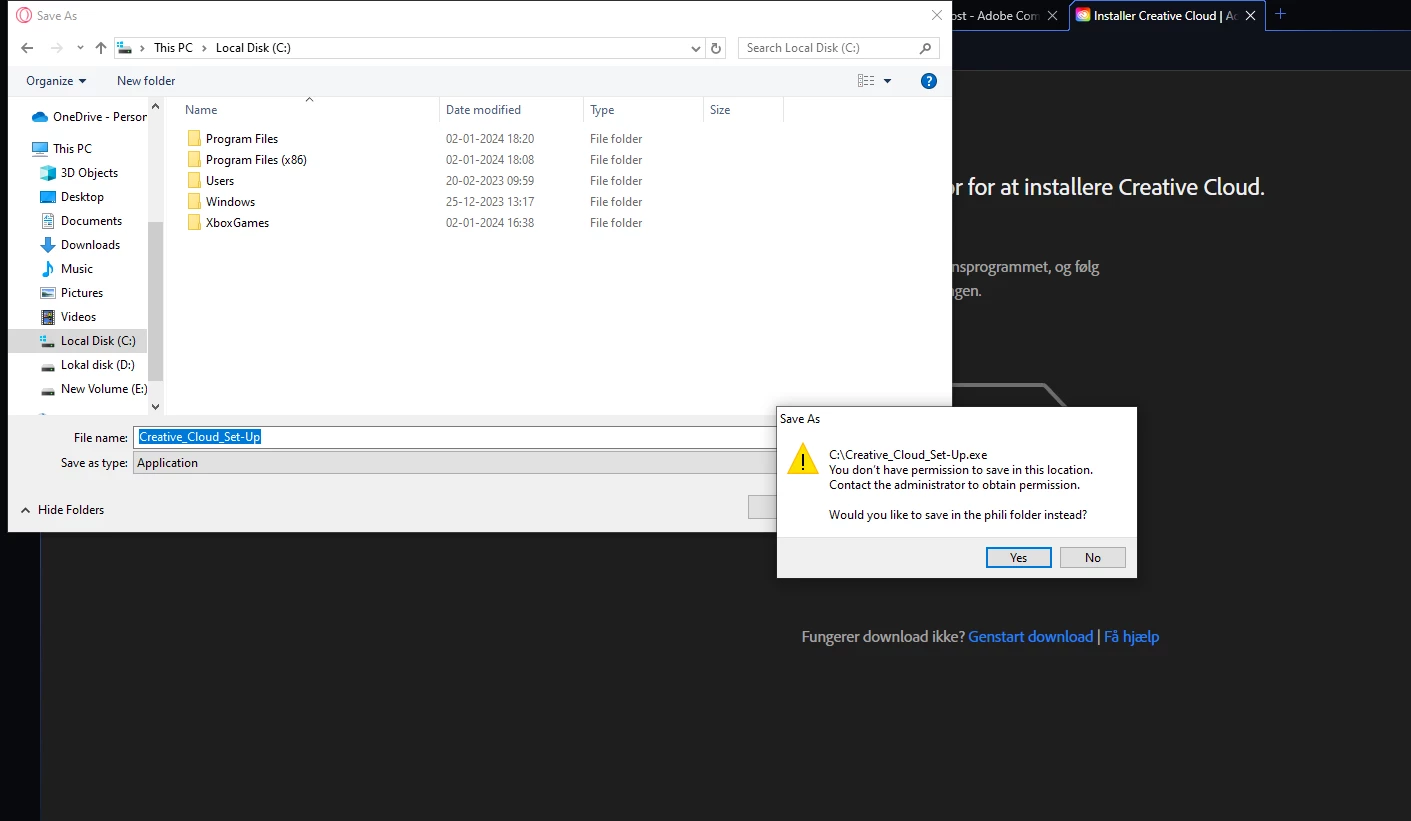The height and width of the screenshot is (821, 1411).
Task: Click This PC in the address breadcrumb
Action: (173, 48)
